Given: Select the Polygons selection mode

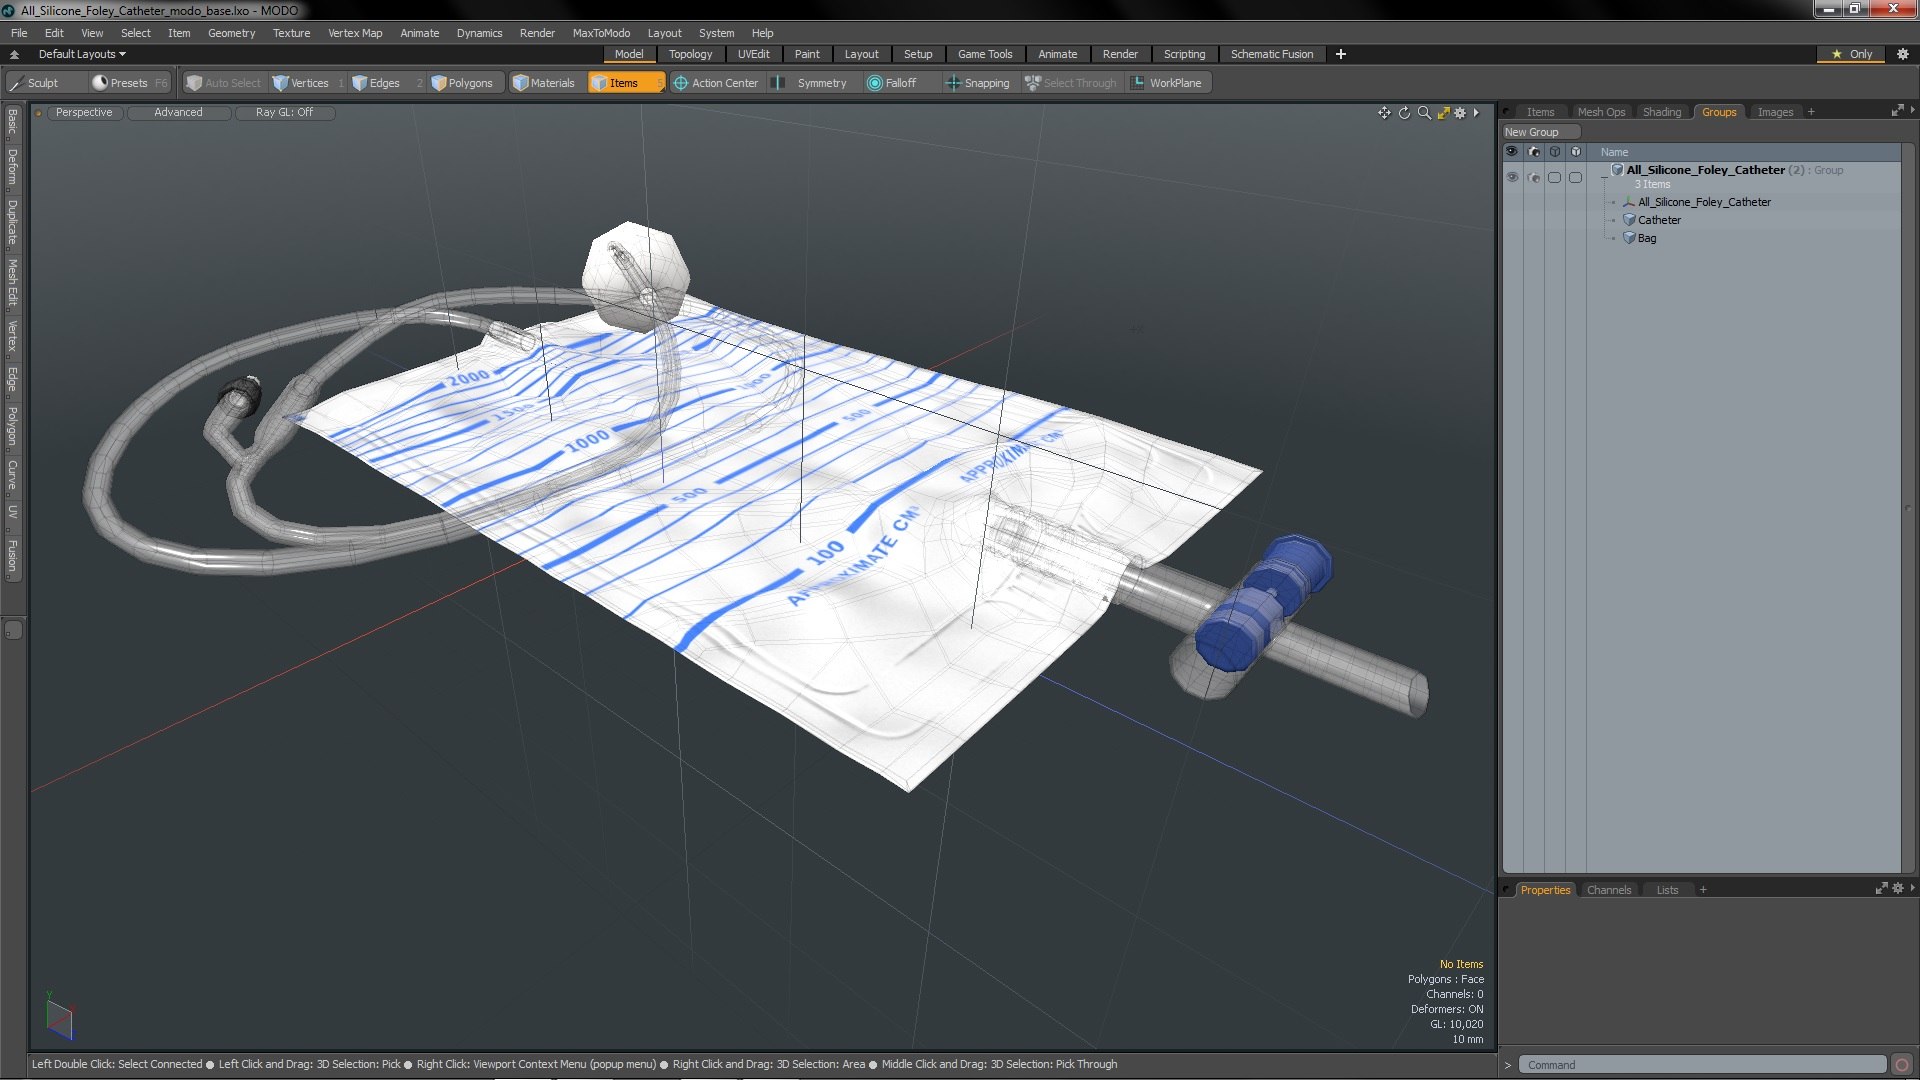Looking at the screenshot, I should pos(462,83).
